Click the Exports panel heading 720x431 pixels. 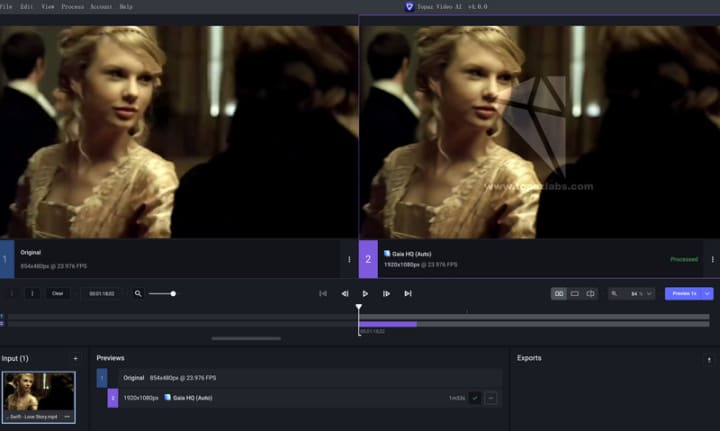[529, 358]
